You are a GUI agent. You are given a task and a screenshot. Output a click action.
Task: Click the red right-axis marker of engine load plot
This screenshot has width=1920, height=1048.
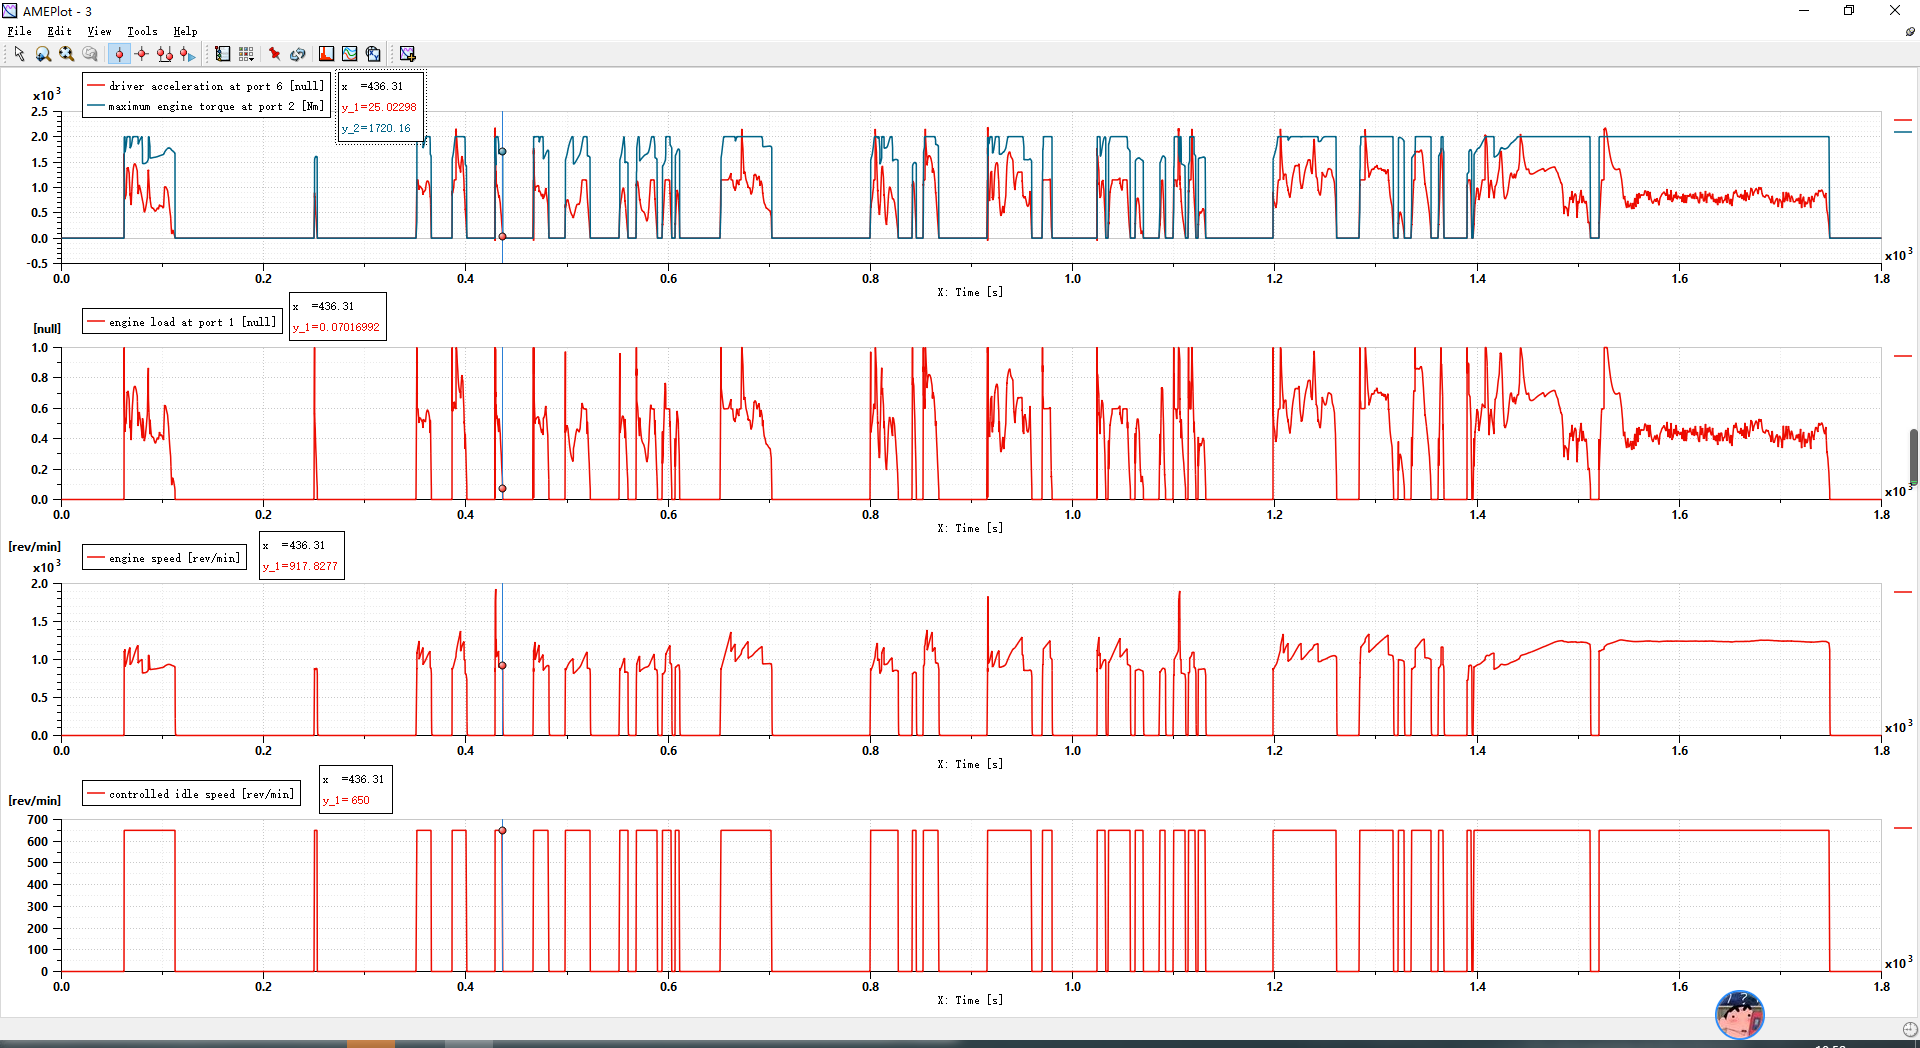[x=1902, y=356]
